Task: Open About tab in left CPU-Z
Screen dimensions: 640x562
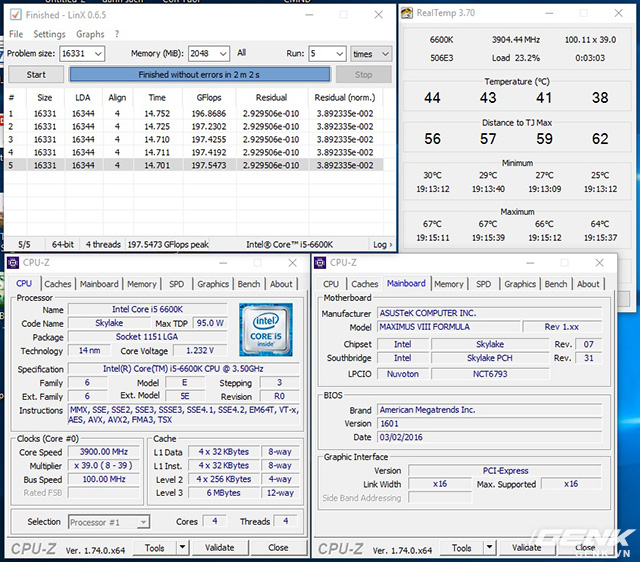Action: coord(281,284)
